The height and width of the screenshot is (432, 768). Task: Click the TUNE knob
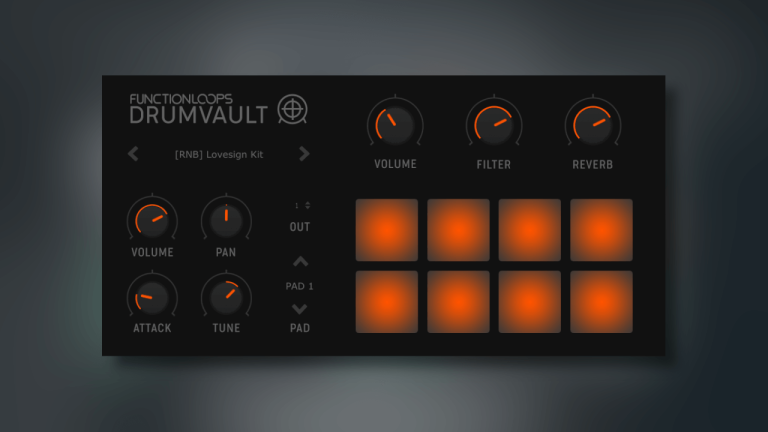(226, 296)
